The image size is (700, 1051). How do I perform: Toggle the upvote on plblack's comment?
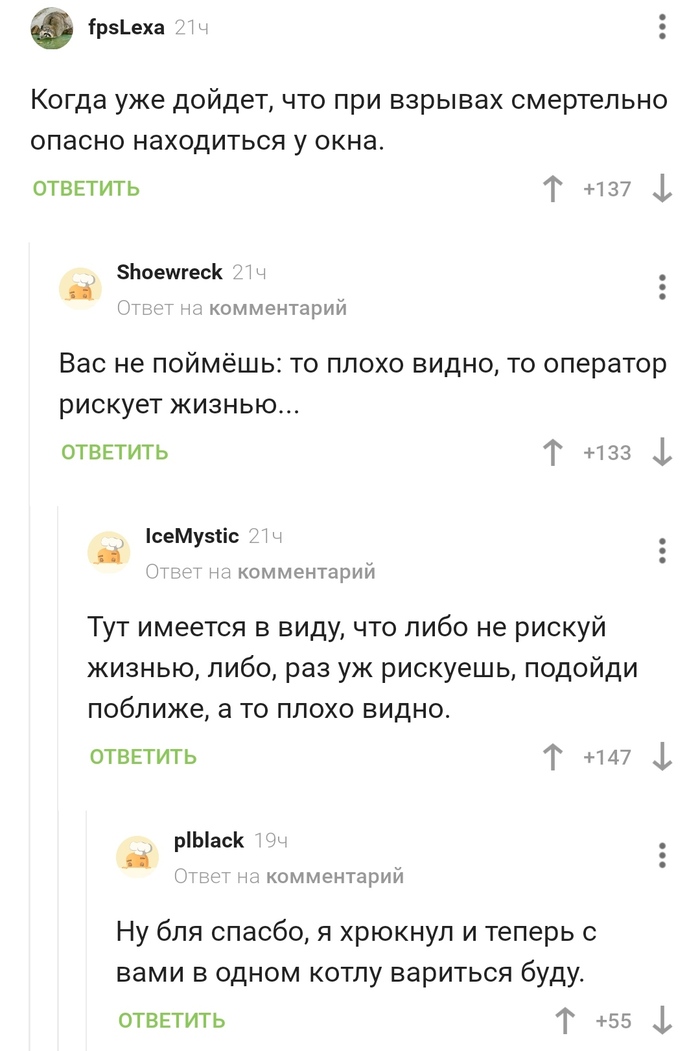tap(563, 1021)
